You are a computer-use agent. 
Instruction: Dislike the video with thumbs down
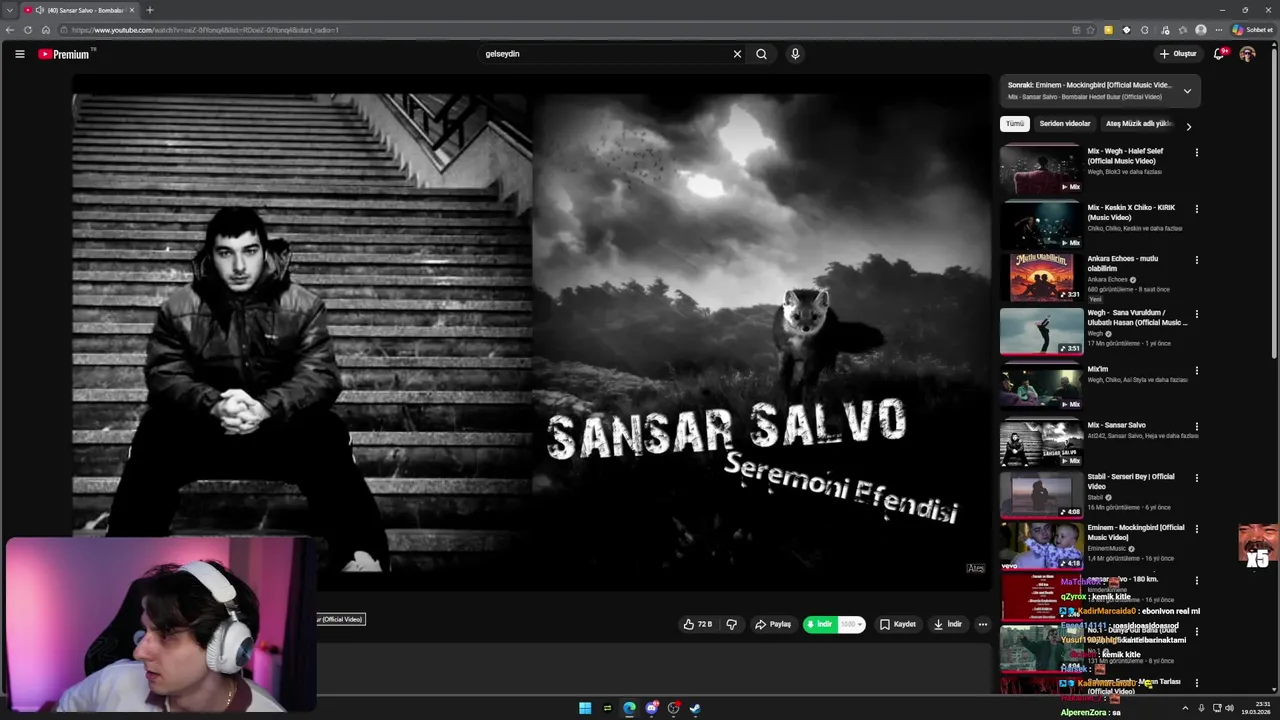(732, 624)
